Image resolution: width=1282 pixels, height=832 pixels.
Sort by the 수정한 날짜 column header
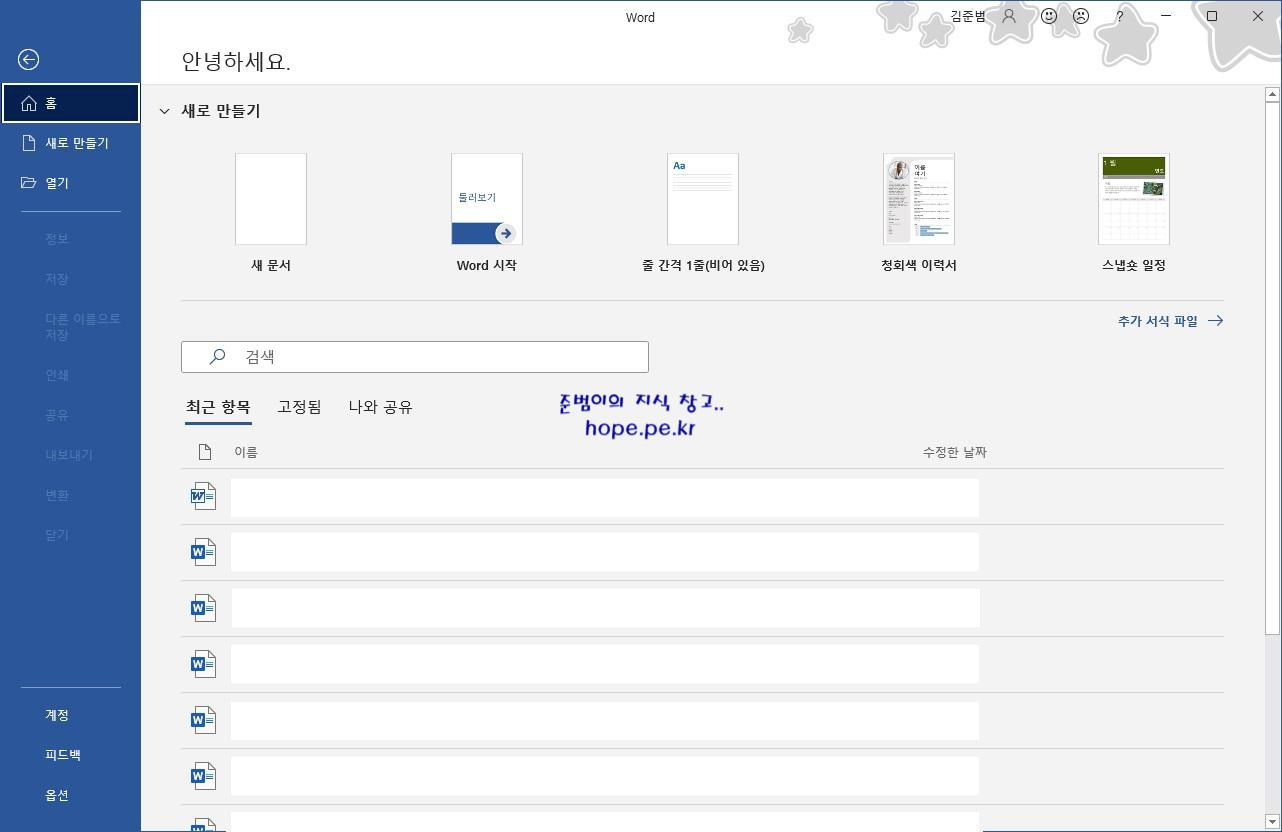pyautogui.click(x=954, y=452)
